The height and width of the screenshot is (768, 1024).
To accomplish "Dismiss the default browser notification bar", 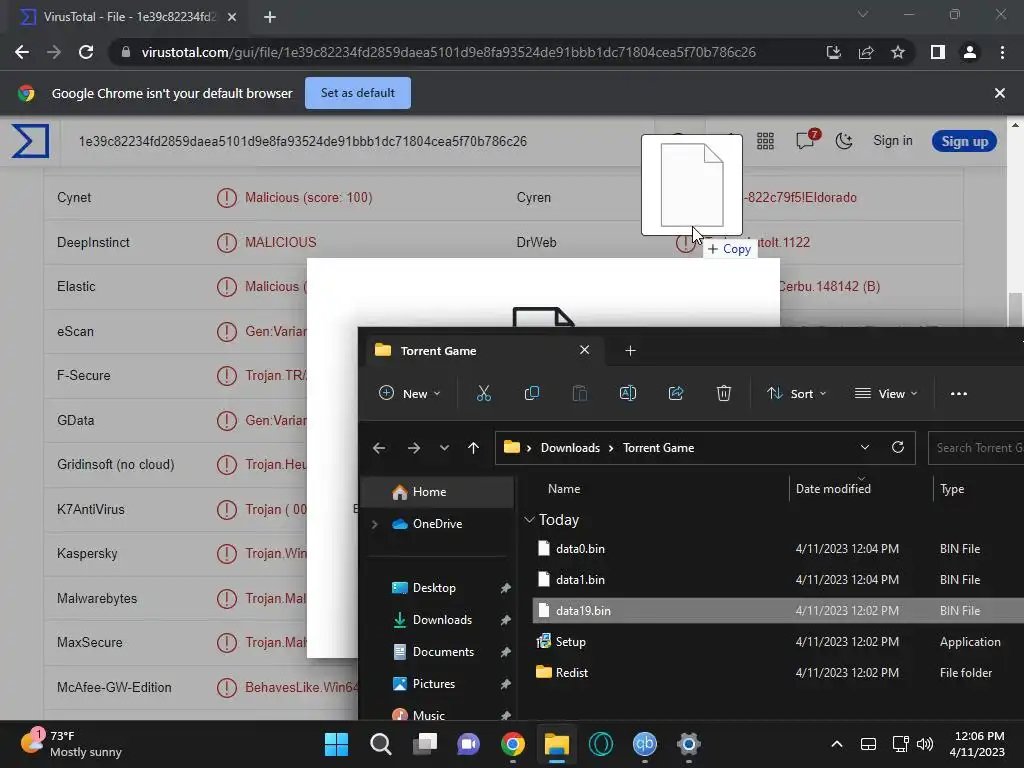I will [999, 93].
